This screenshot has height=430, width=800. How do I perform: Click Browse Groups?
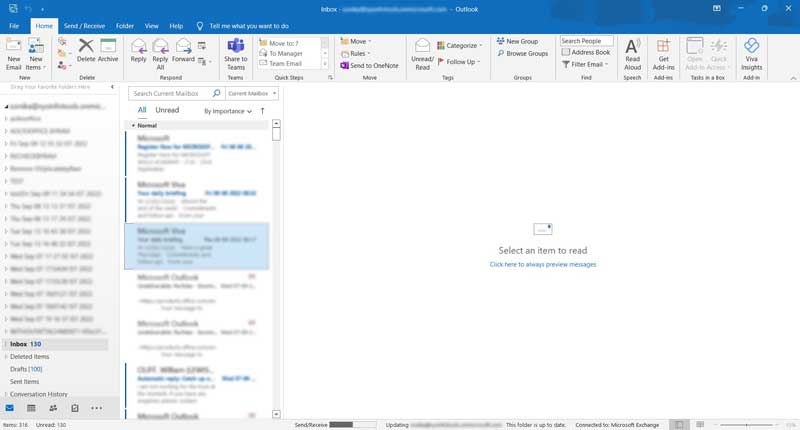pos(522,54)
